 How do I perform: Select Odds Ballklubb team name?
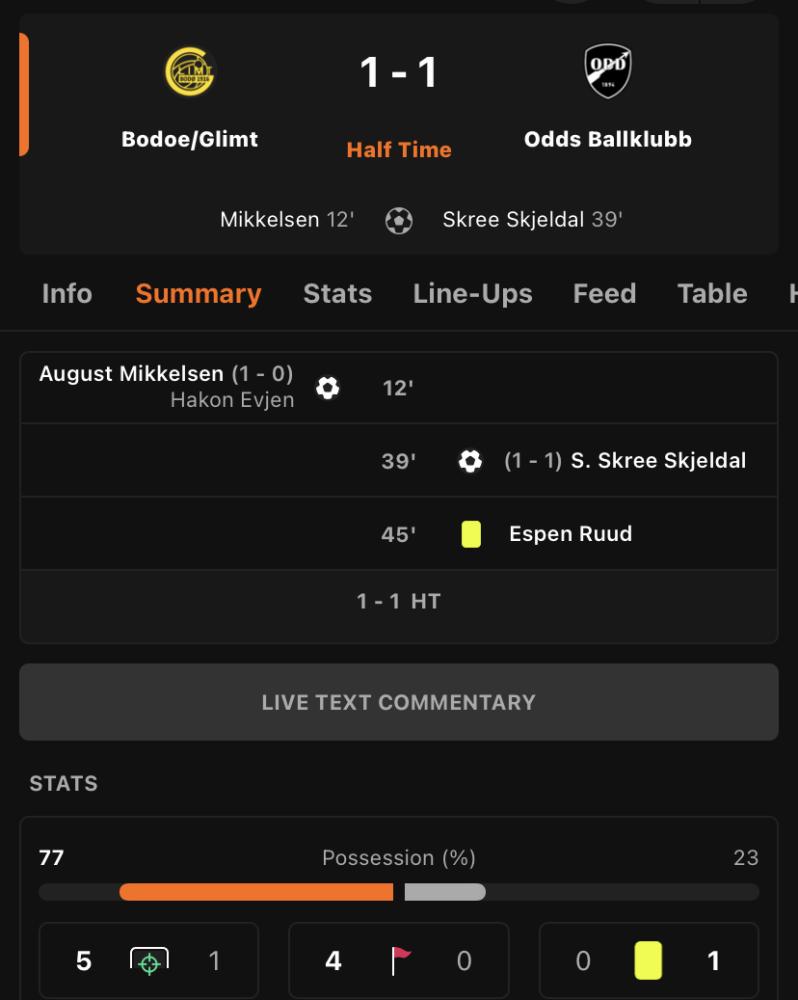(x=608, y=139)
